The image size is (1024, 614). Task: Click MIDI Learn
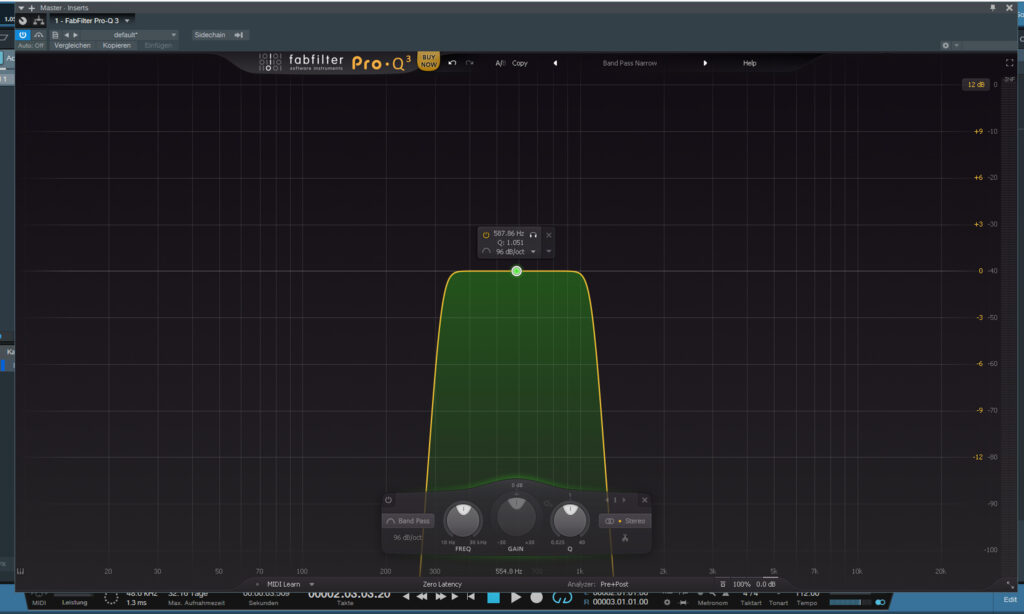[x=283, y=585]
